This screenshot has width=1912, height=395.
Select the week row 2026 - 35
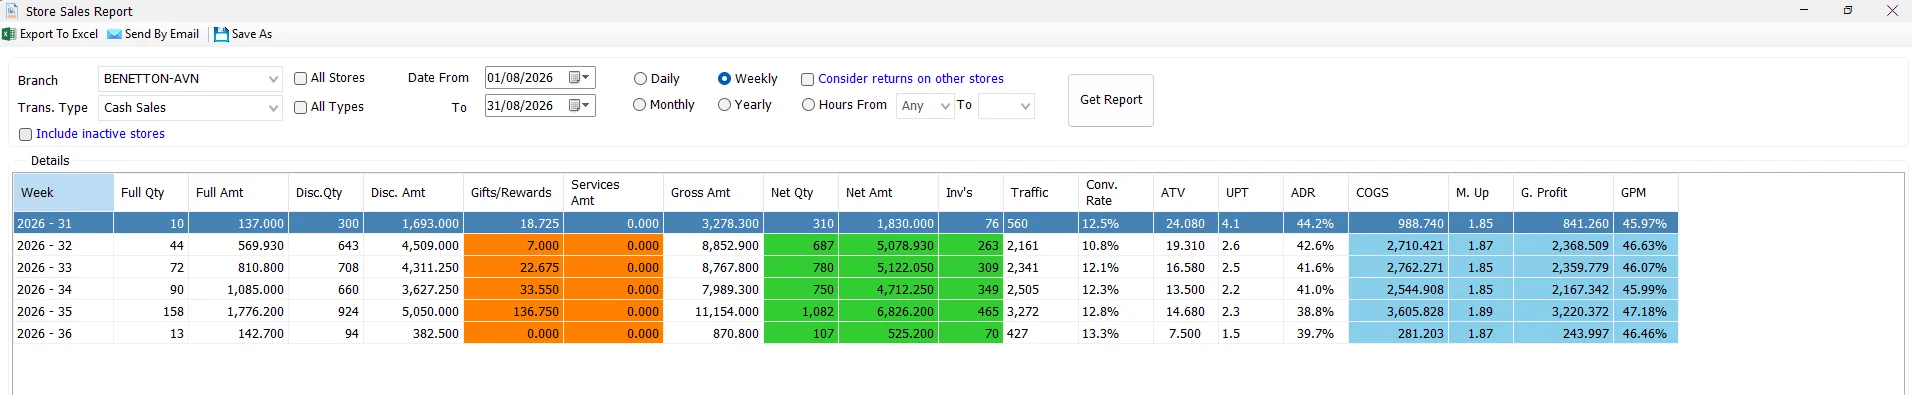coord(845,312)
